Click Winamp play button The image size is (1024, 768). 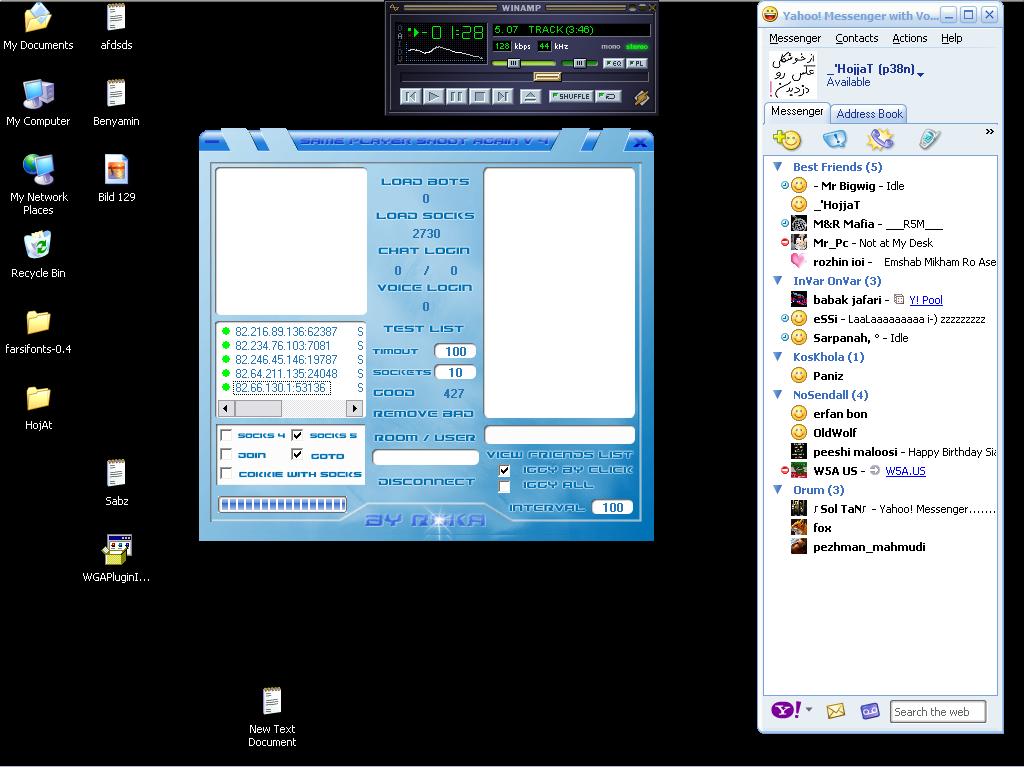pos(433,97)
